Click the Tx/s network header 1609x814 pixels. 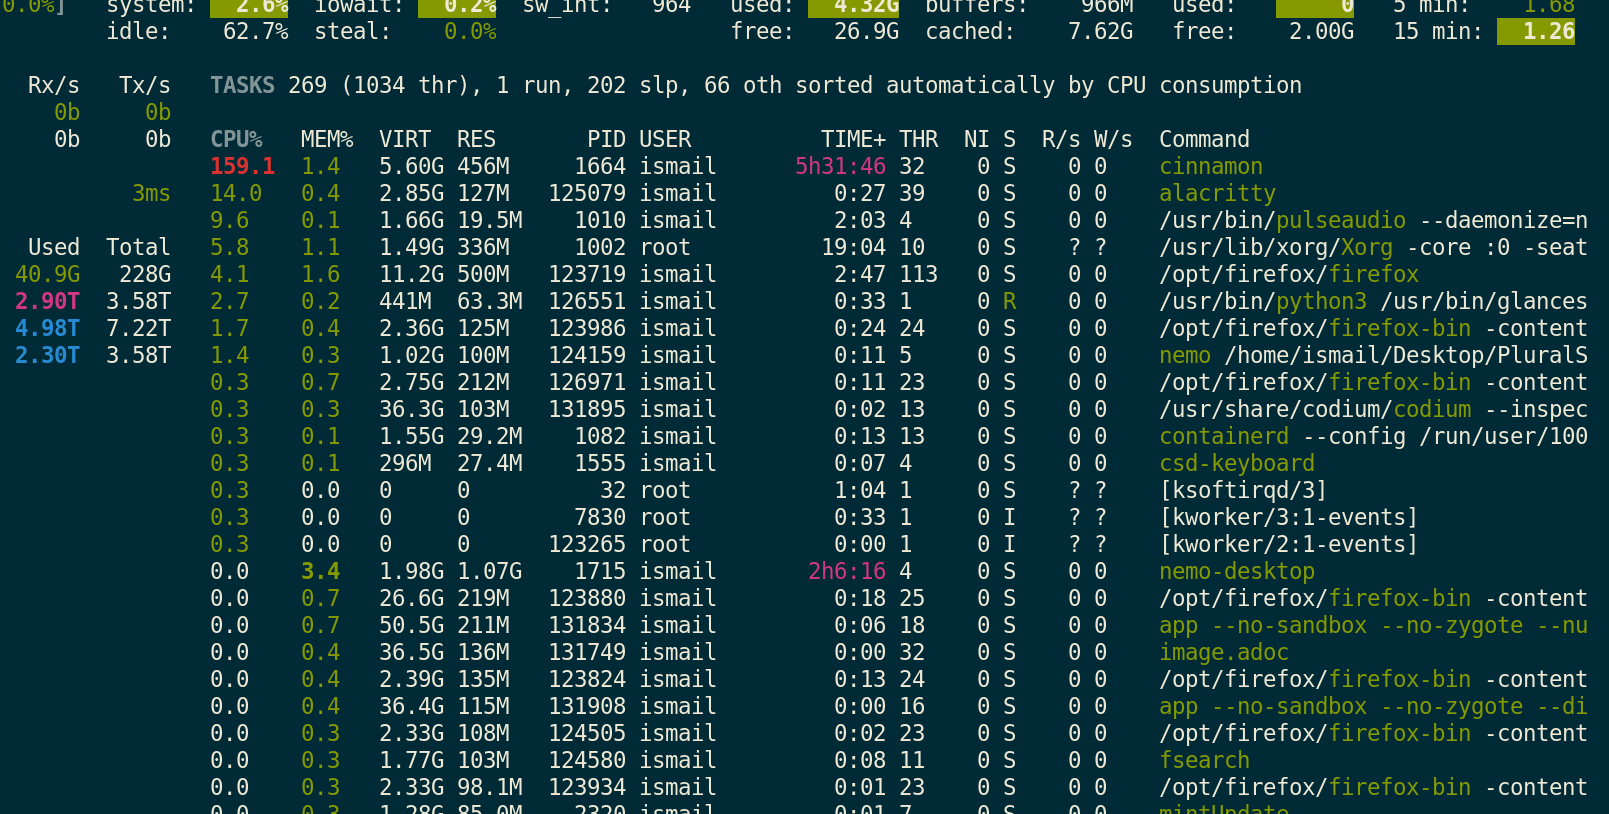(x=145, y=85)
